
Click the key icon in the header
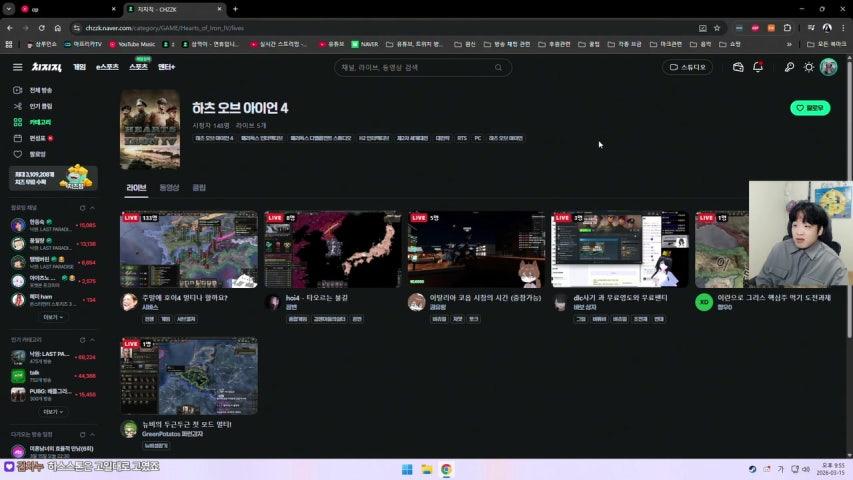click(789, 67)
